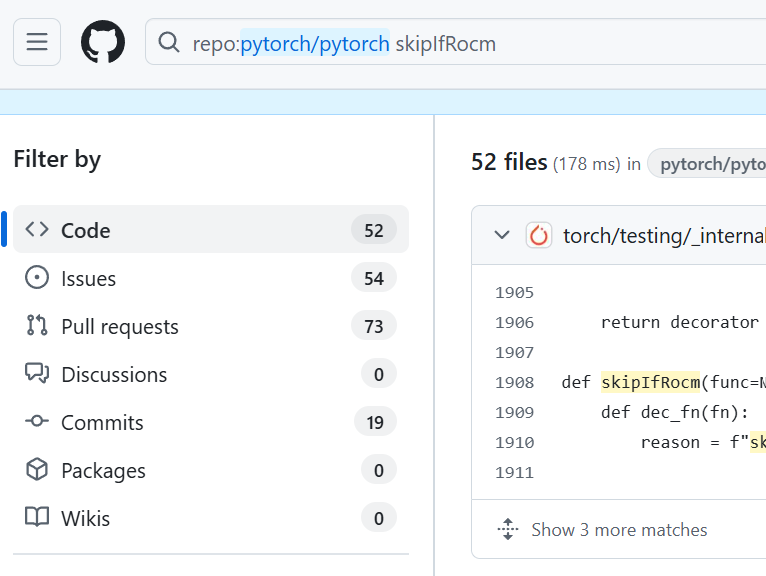Click line number 1911
The image size is (766, 576).
514,472
